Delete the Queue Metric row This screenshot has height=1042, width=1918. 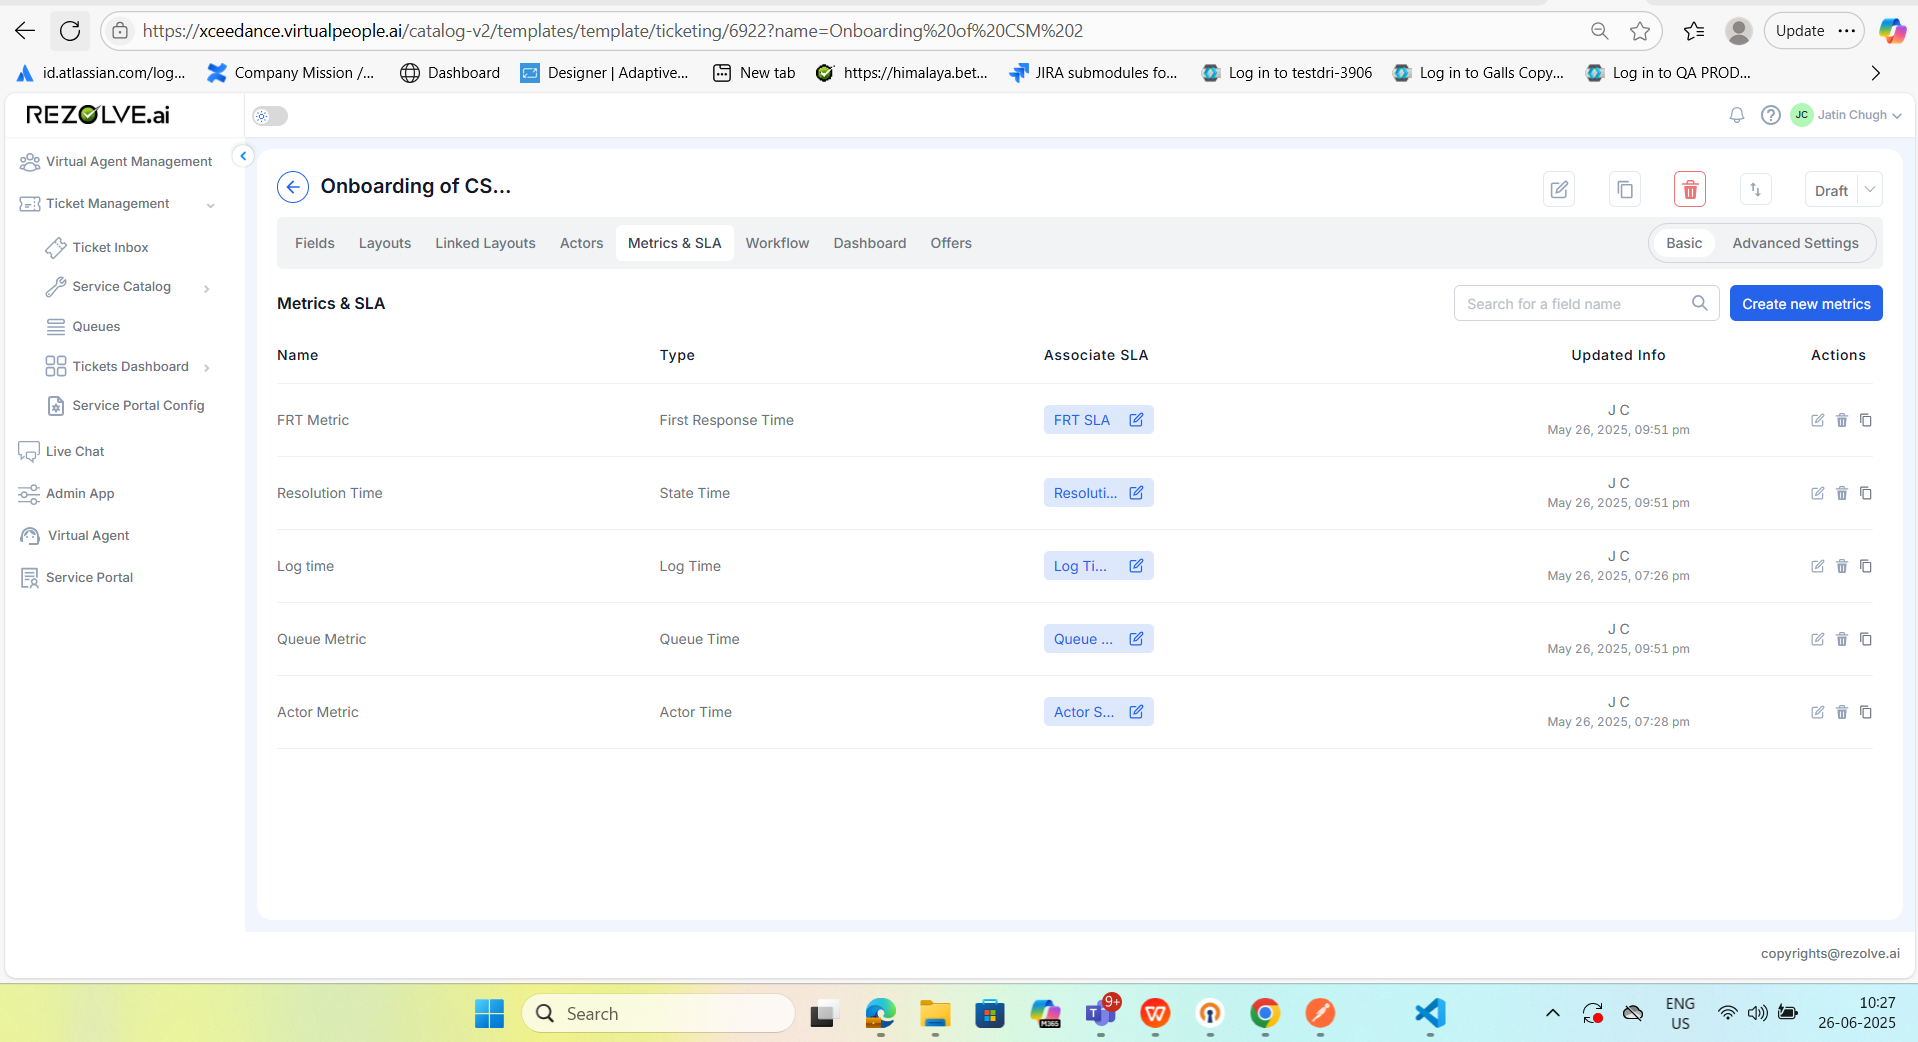click(x=1842, y=639)
